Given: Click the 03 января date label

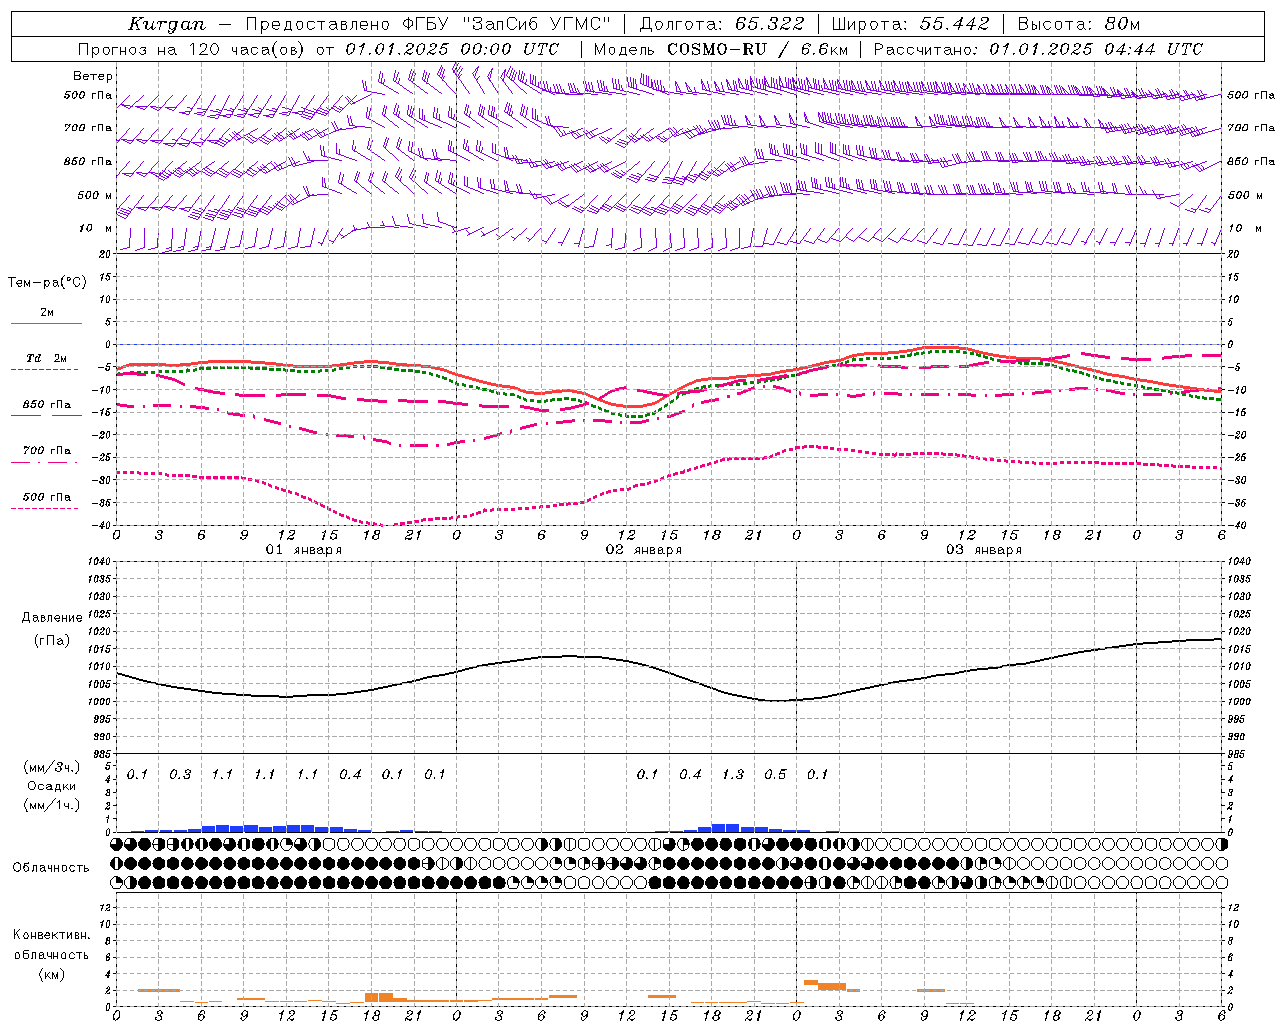Looking at the screenshot, I should click(984, 550).
